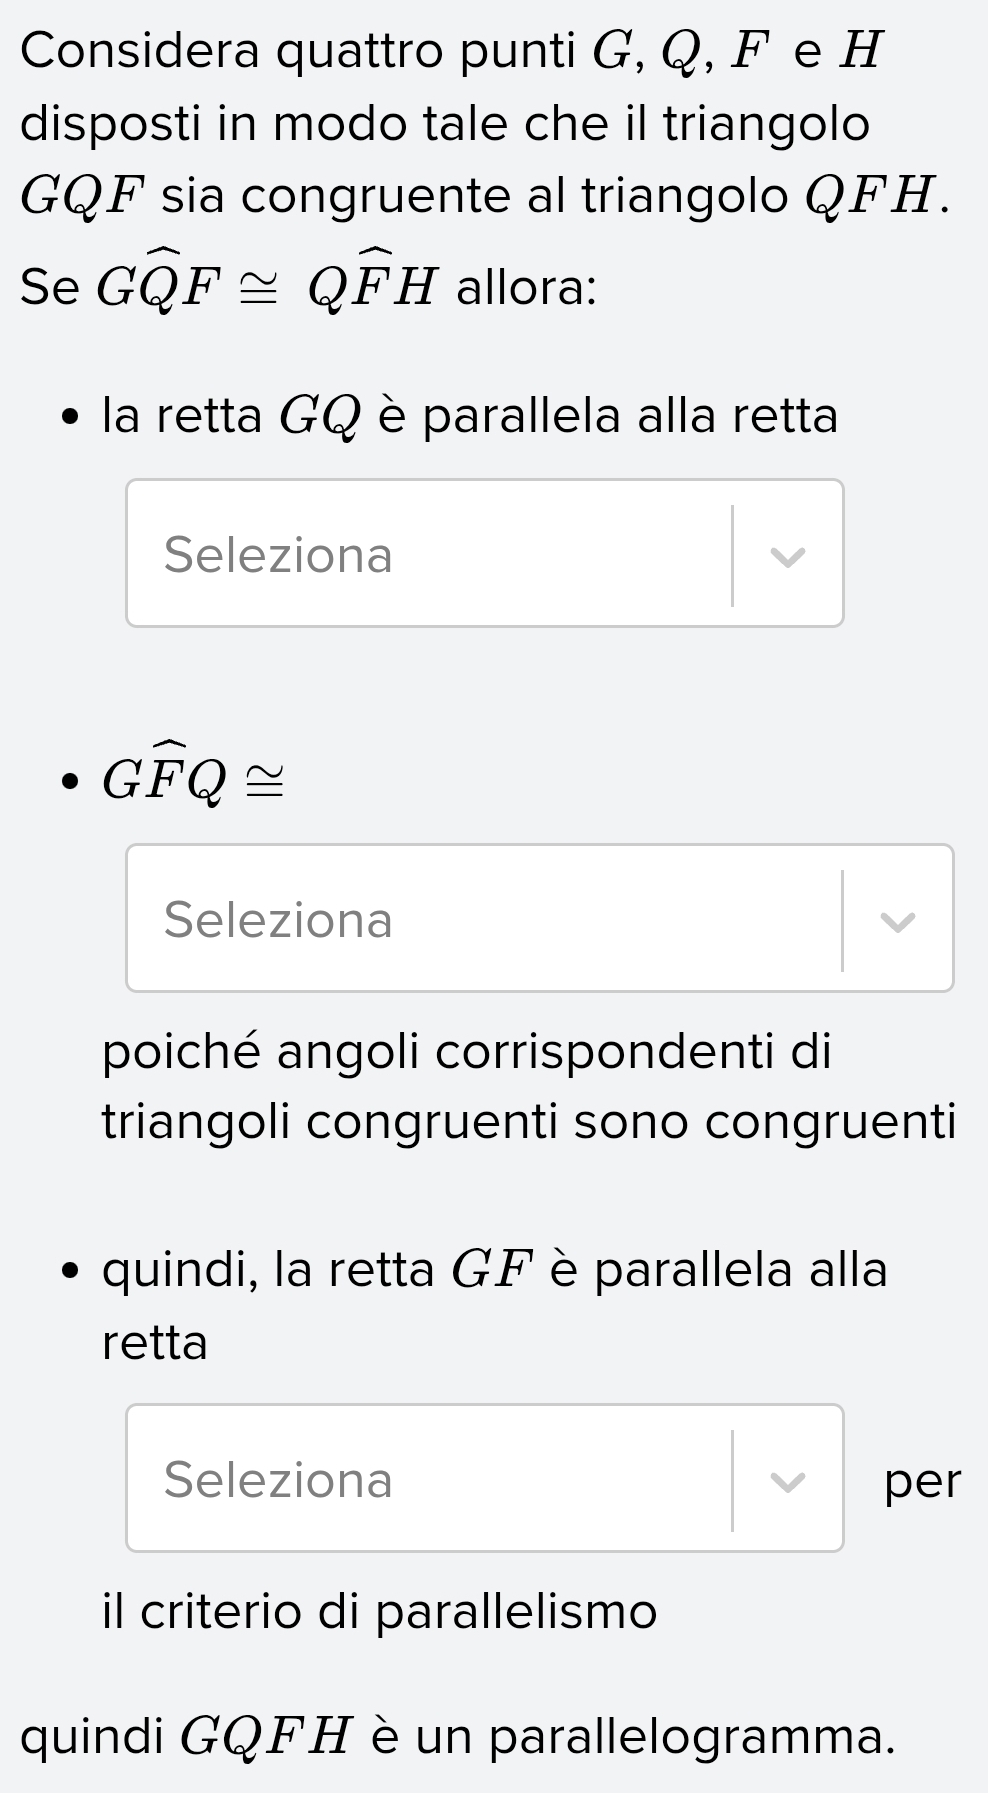Screen dimensions: 988x1793
Task: Click 'Seleziona' placeholder in the second dropdown
Action: pos(279,920)
